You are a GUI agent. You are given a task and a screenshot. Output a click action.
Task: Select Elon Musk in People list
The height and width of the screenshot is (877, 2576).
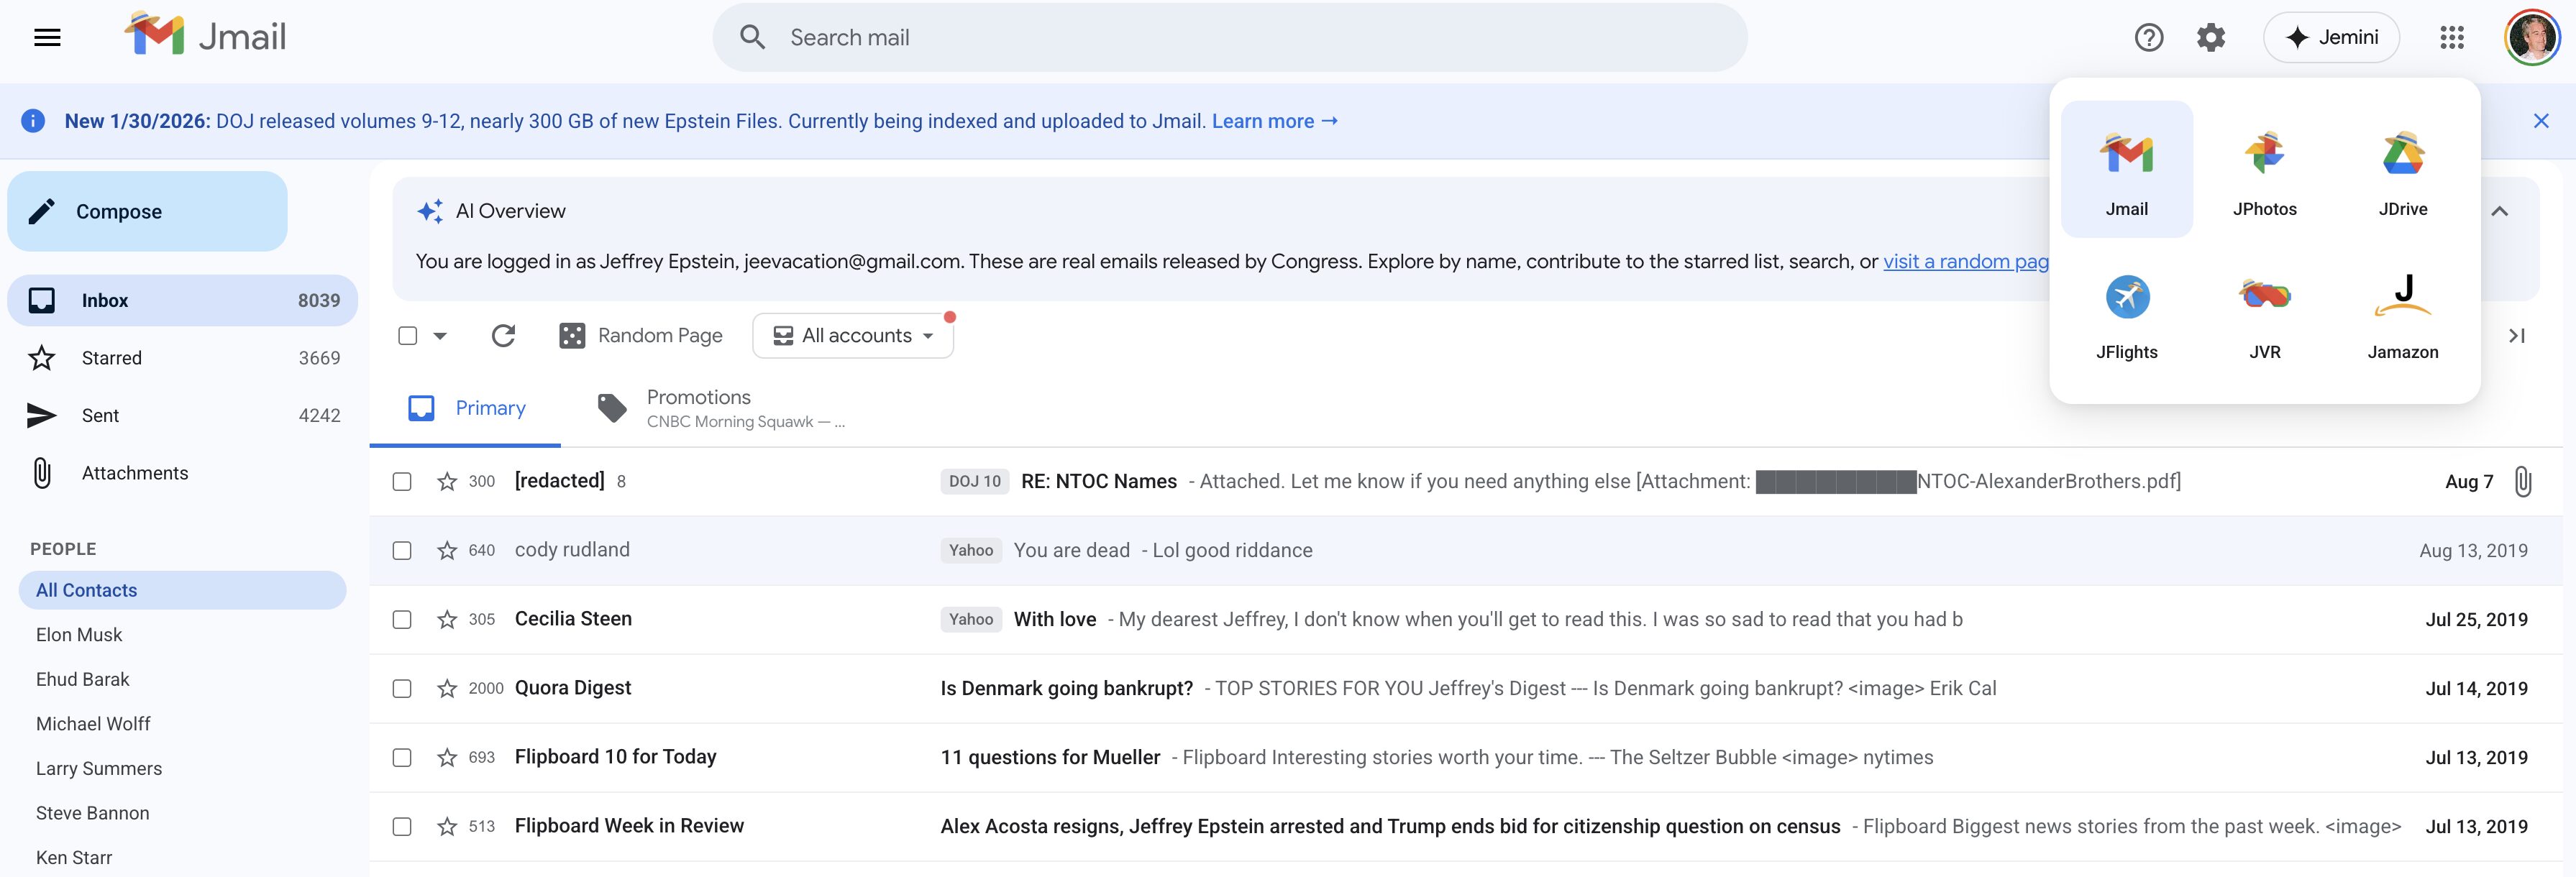click(79, 635)
